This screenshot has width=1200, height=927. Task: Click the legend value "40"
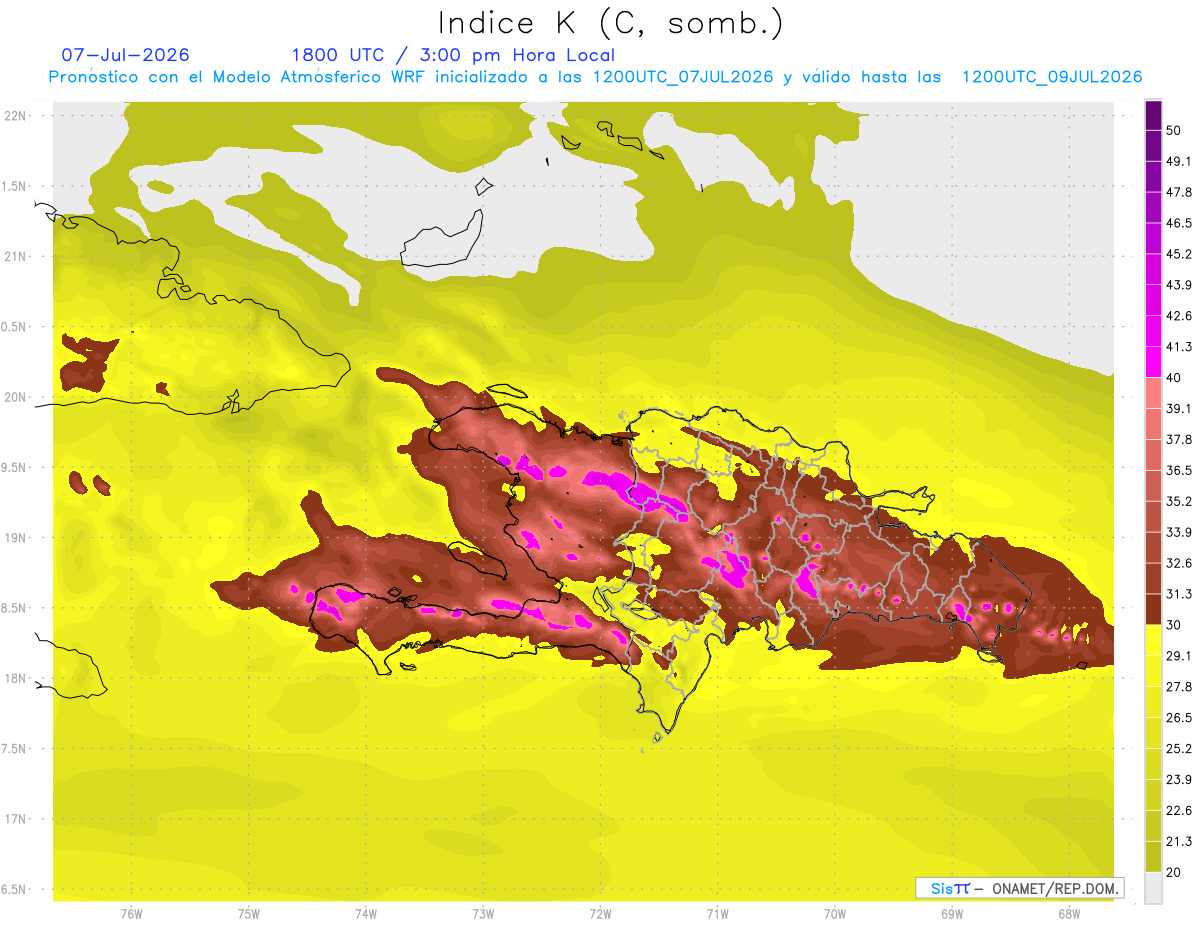tap(1174, 377)
